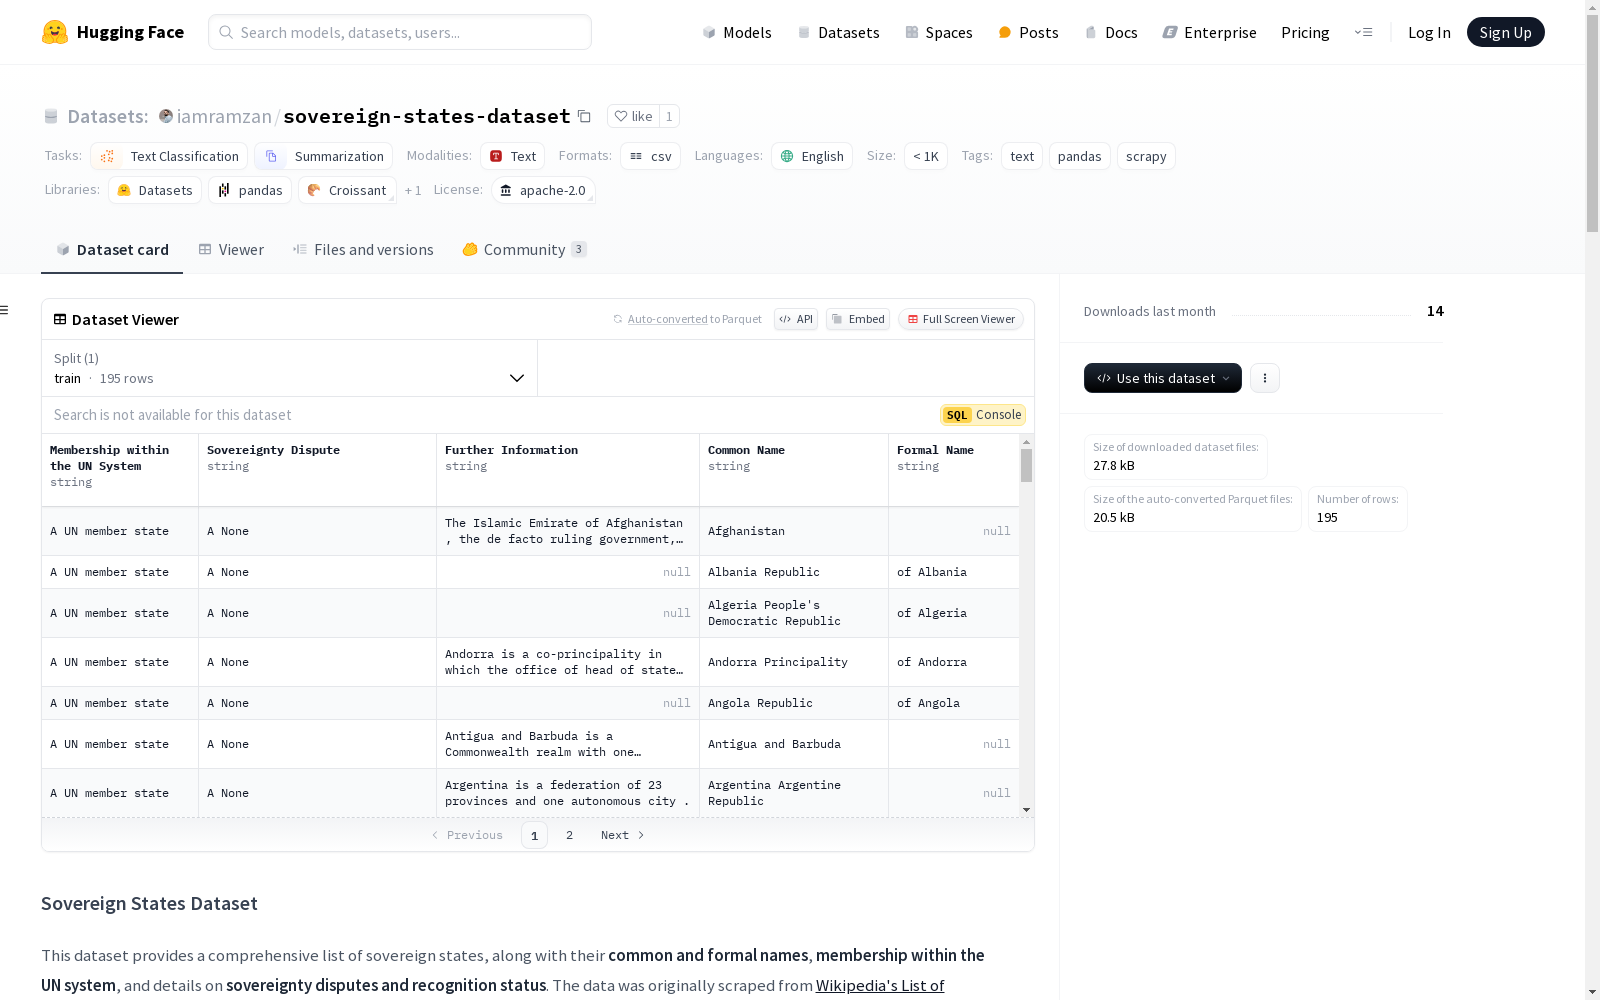This screenshot has height=1000, width=1600.
Task: Click the left sidebar hamburger menu icon
Action: click(5, 310)
